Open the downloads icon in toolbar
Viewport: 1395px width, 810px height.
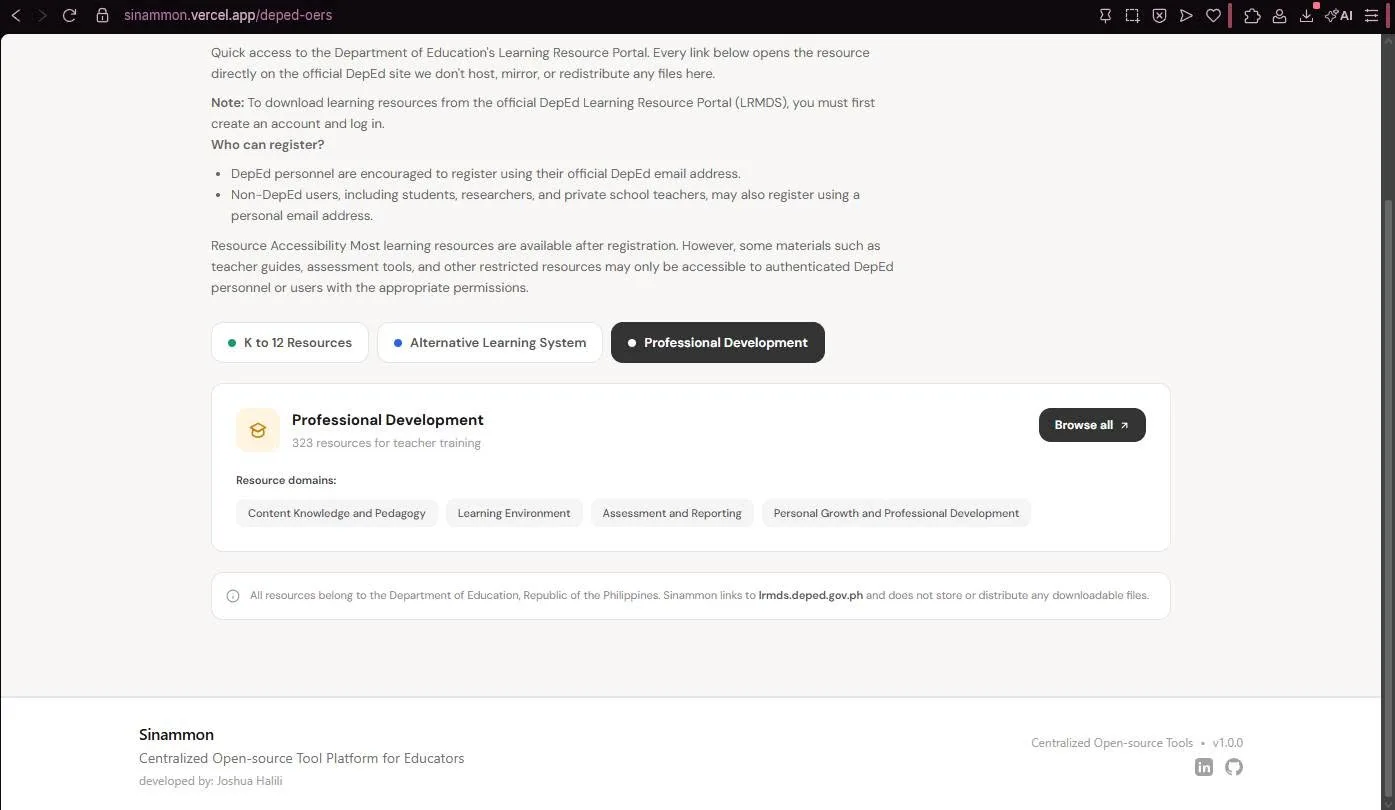(x=1306, y=15)
